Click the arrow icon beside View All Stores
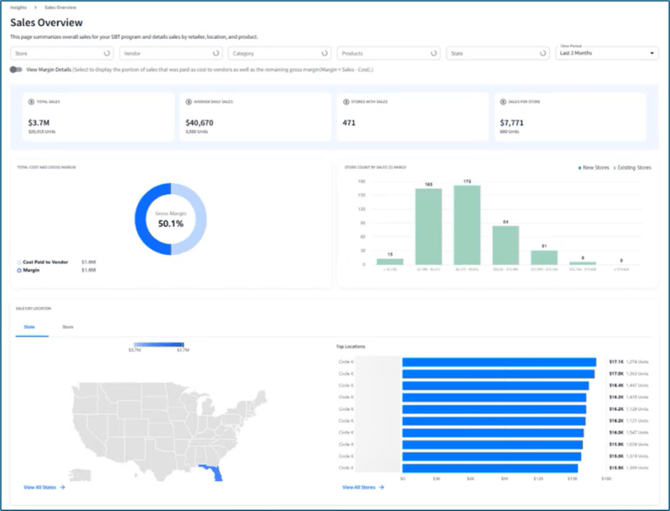Viewport: 670px width, 511px height. pos(380,488)
